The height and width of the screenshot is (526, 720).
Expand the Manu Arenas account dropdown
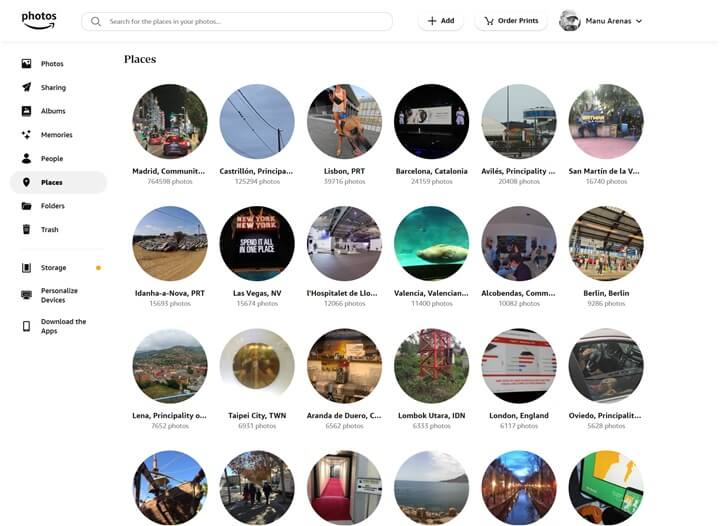639,21
